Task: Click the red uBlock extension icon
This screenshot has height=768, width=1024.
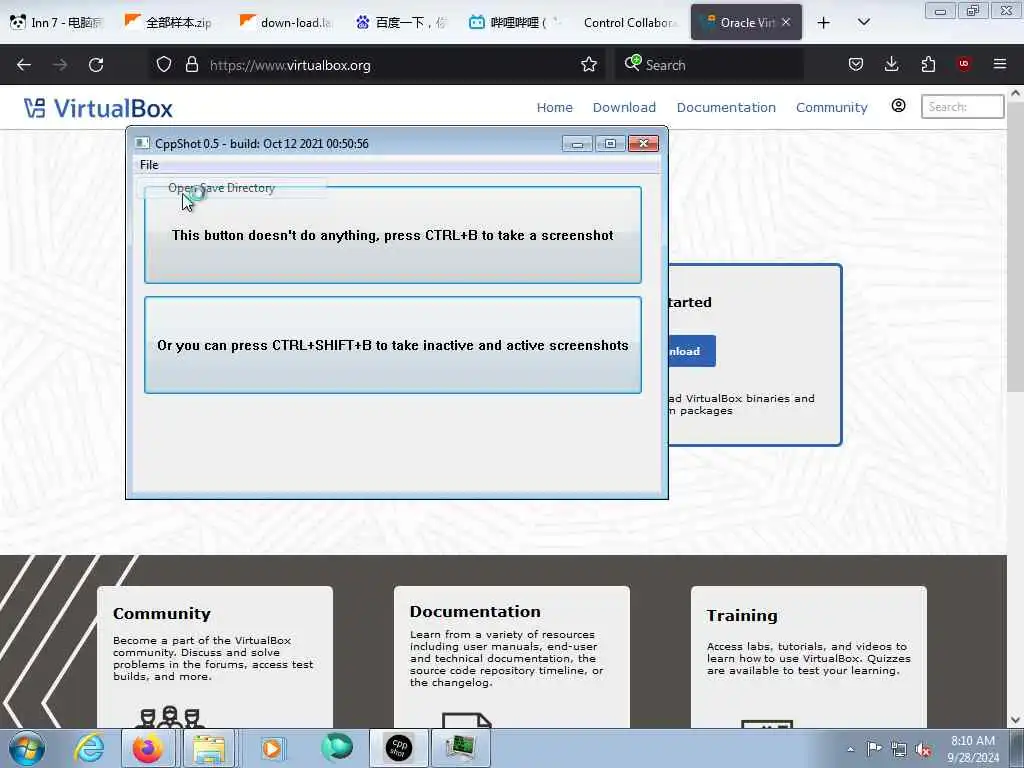Action: pyautogui.click(x=963, y=64)
